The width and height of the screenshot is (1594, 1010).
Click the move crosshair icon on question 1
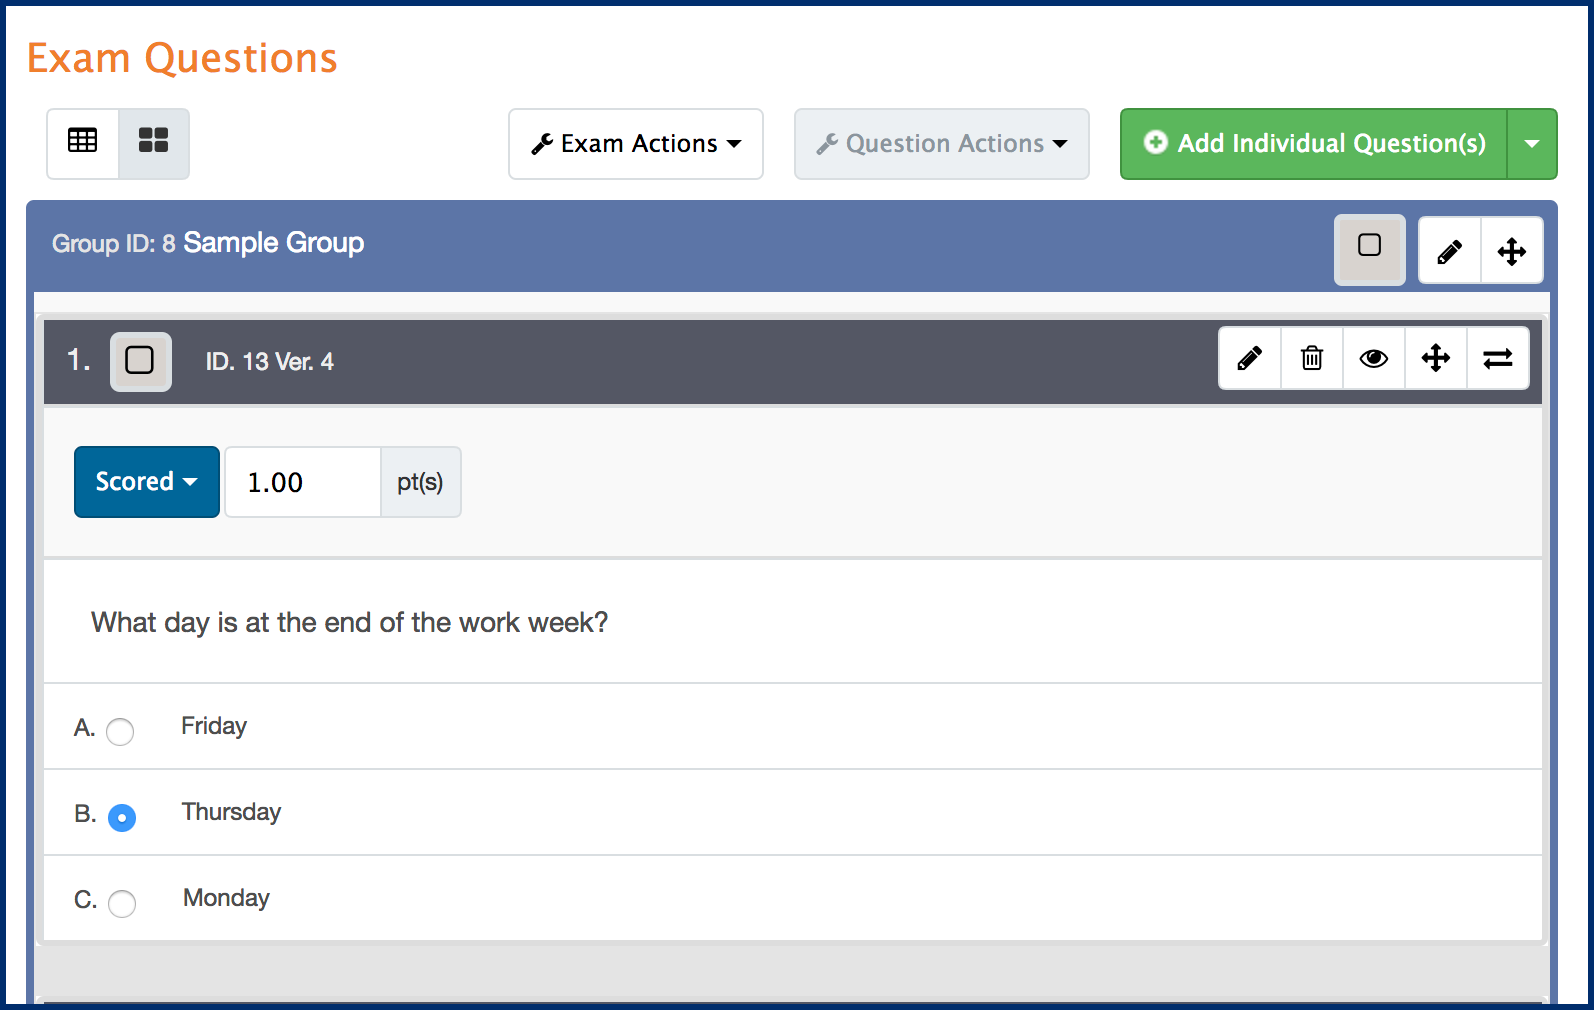tap(1435, 358)
